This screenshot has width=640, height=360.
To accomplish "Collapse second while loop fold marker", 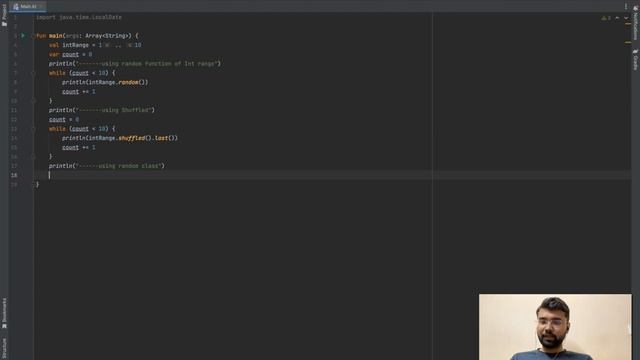I will click(x=33, y=129).
